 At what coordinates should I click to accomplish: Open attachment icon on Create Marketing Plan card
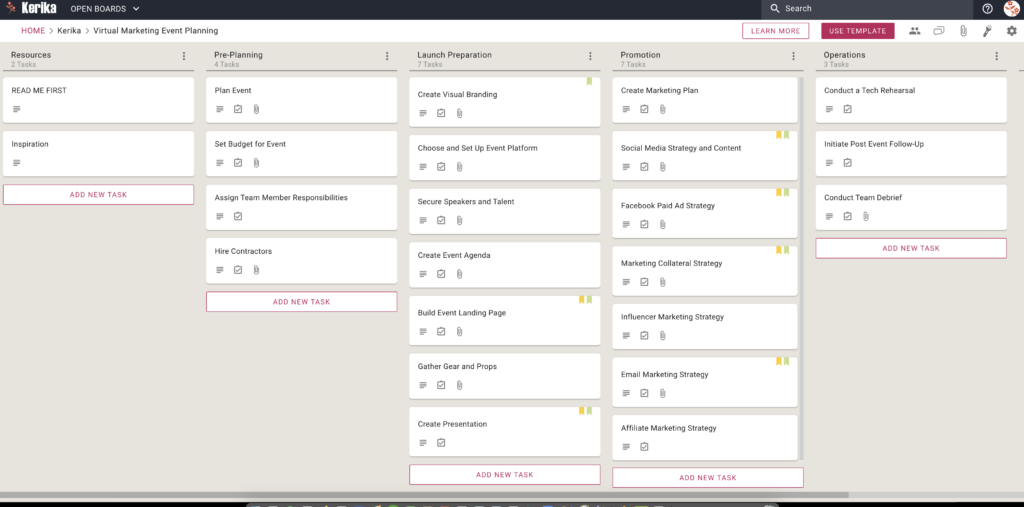[x=662, y=109]
